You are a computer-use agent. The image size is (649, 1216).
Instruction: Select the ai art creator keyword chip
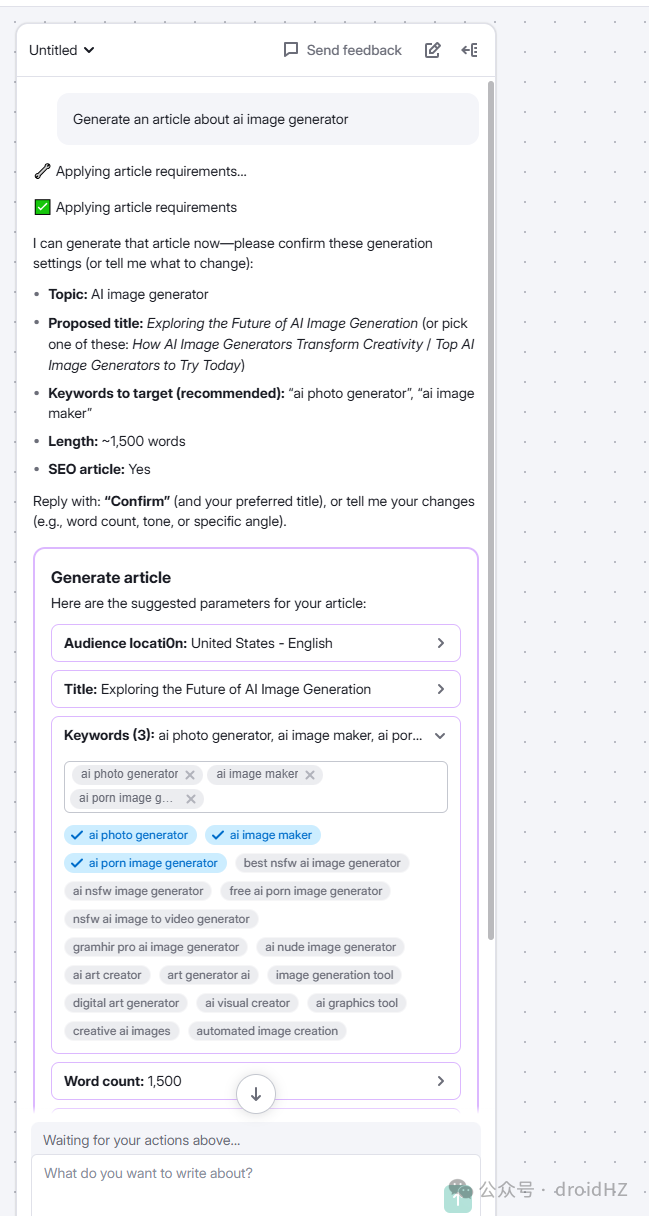point(107,975)
